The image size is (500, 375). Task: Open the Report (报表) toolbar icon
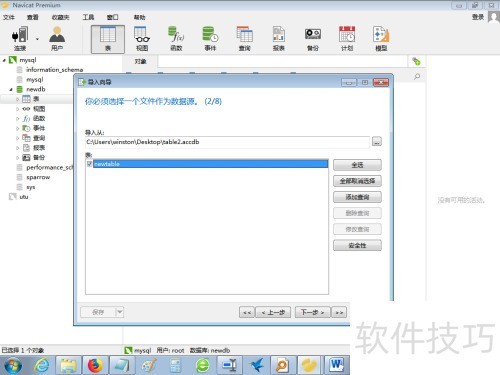click(279, 38)
